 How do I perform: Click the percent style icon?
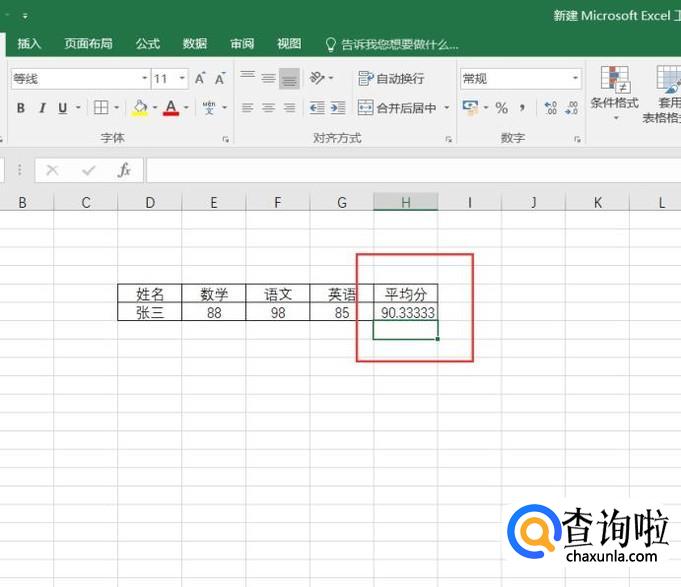tap(501, 108)
